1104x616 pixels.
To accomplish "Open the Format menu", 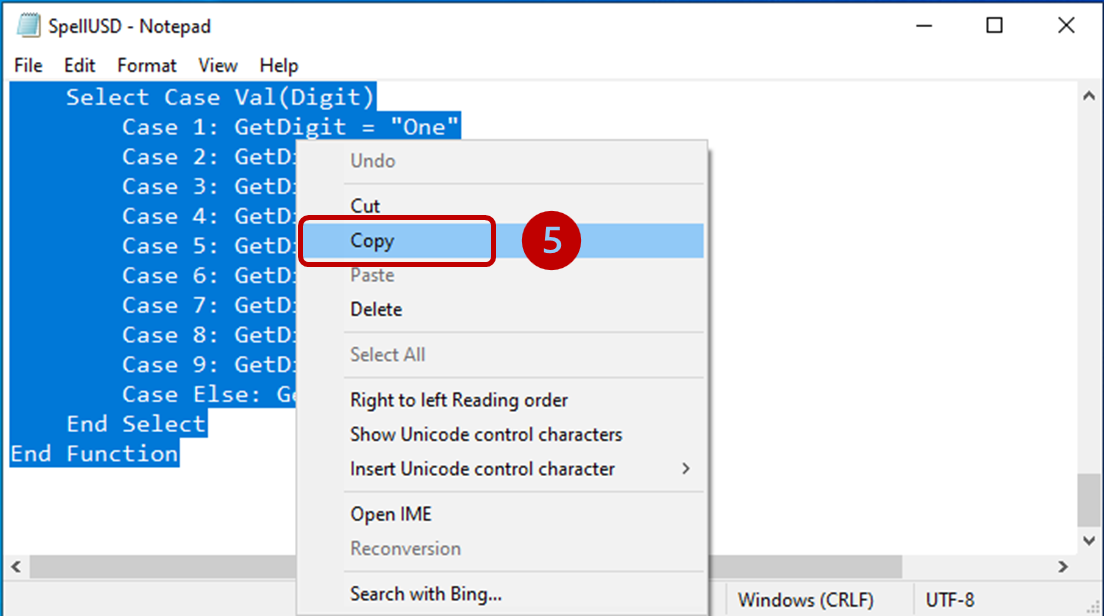I will point(146,65).
